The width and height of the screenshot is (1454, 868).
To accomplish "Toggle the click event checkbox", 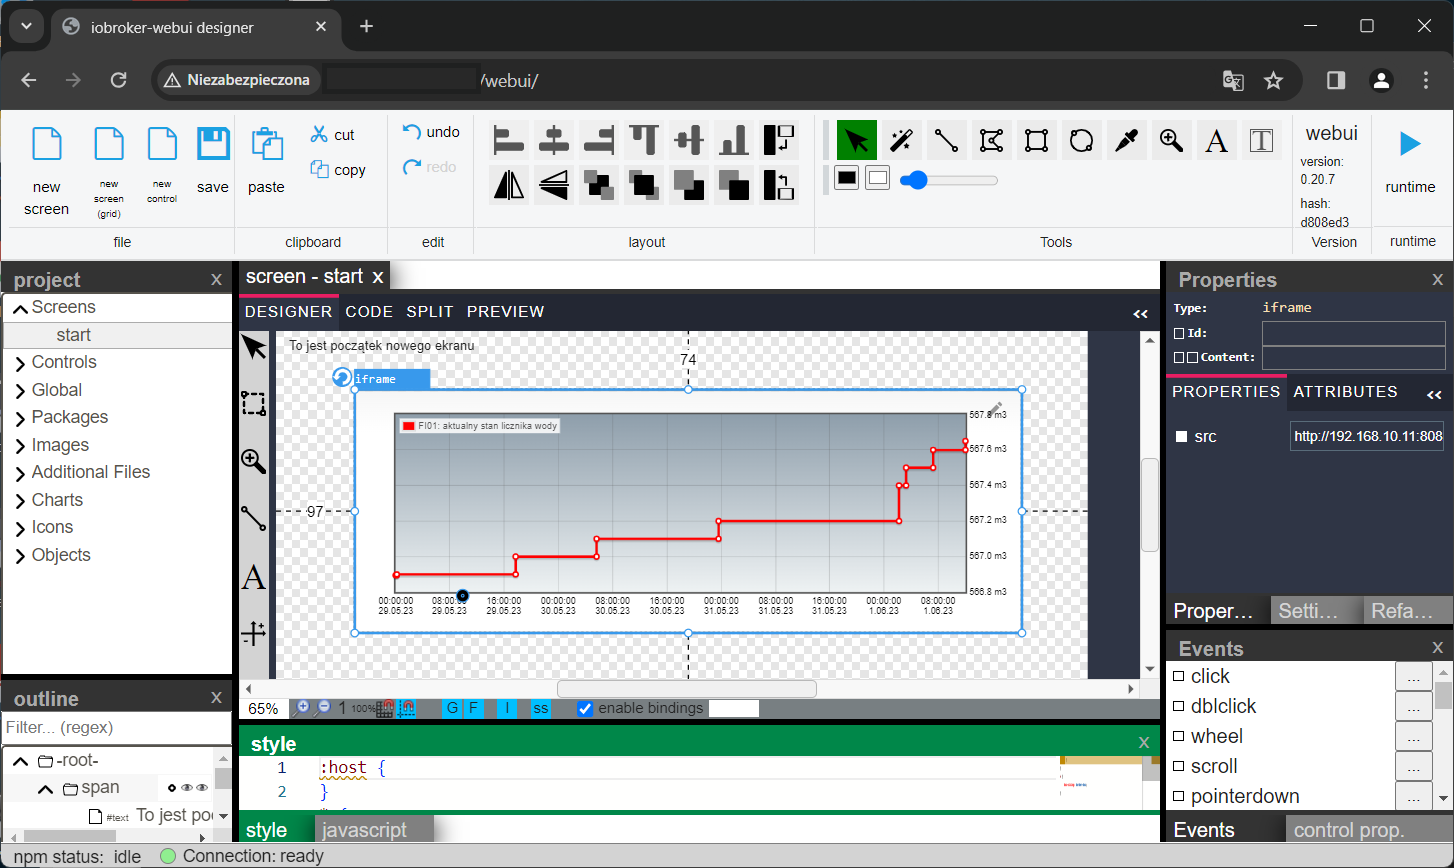I will [x=1178, y=677].
